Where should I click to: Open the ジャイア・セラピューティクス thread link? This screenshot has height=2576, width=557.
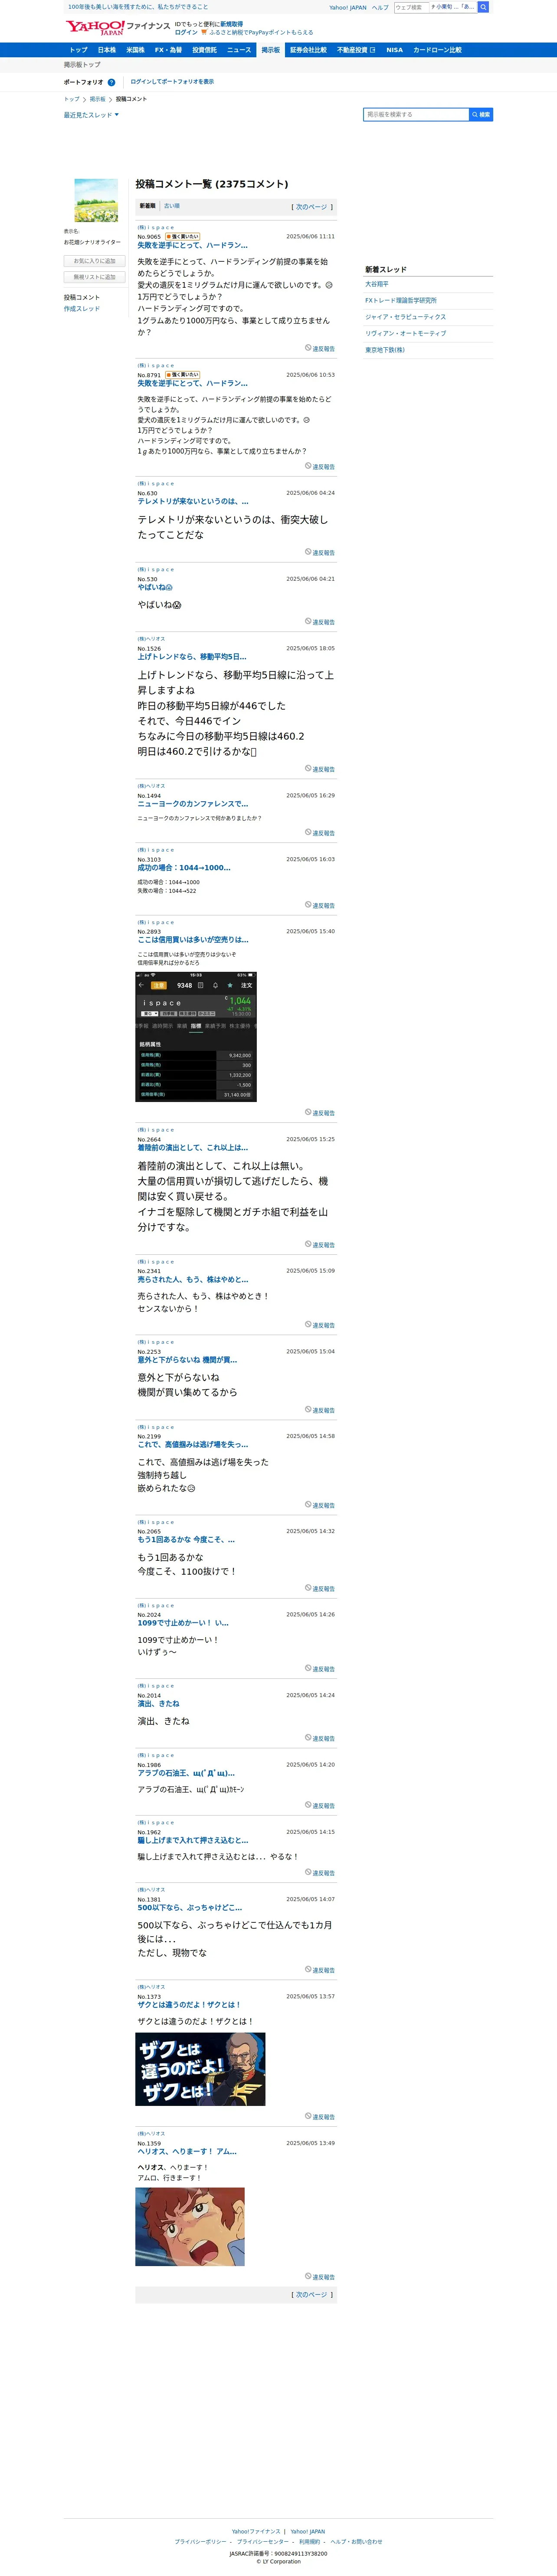click(406, 317)
